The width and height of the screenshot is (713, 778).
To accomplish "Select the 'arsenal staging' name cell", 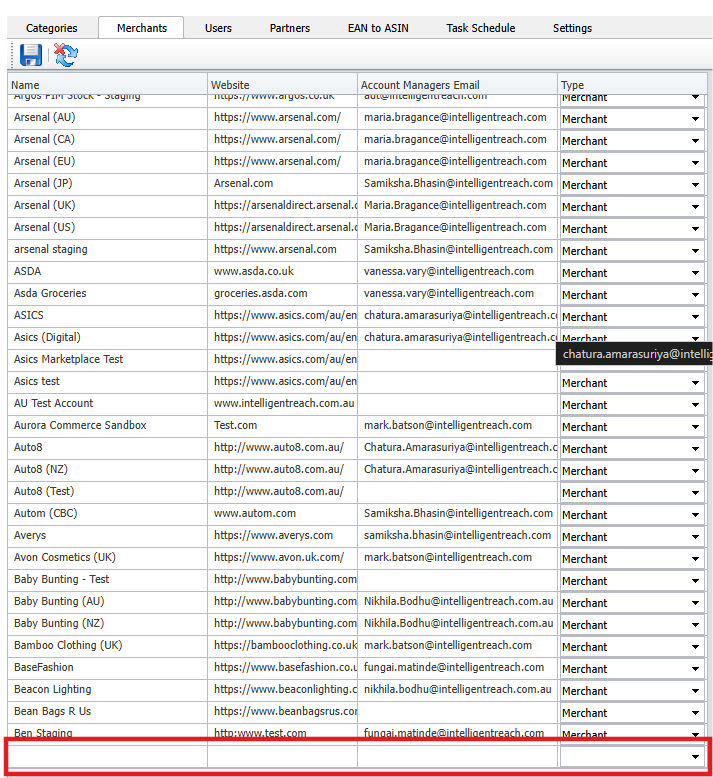I will click(x=107, y=250).
